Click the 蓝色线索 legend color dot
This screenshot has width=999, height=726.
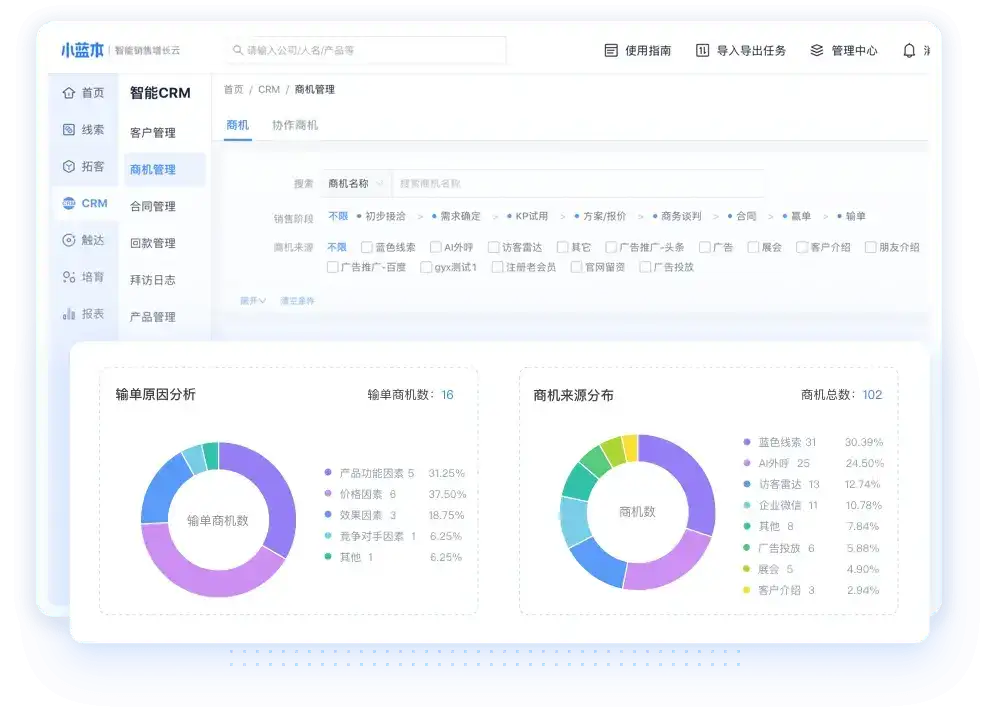[x=747, y=442]
